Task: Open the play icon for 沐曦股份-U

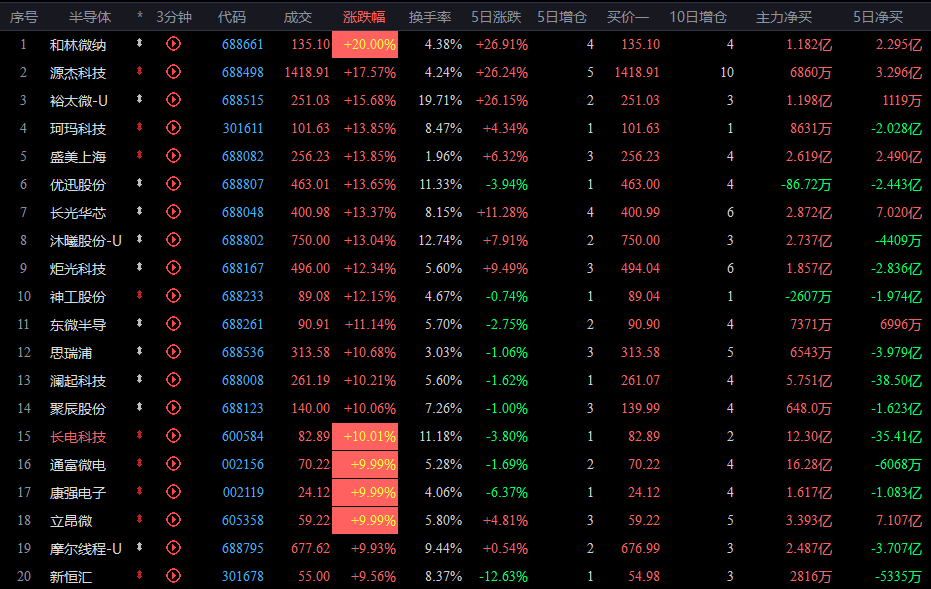Action: 173,240
